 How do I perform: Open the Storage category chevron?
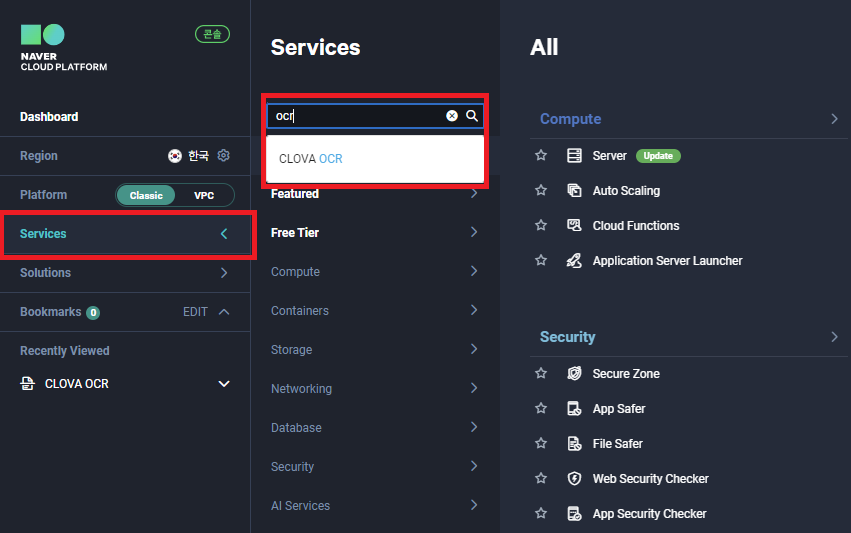click(474, 349)
